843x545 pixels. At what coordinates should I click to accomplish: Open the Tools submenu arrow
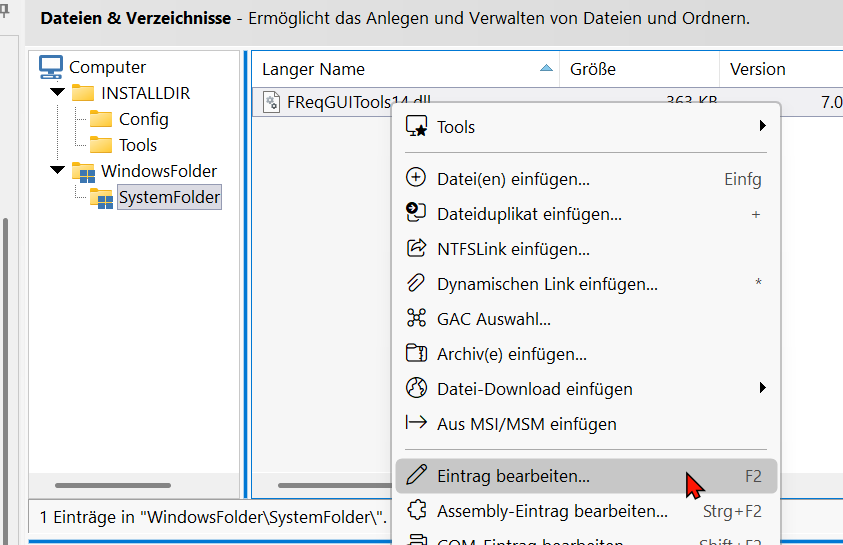pos(762,127)
